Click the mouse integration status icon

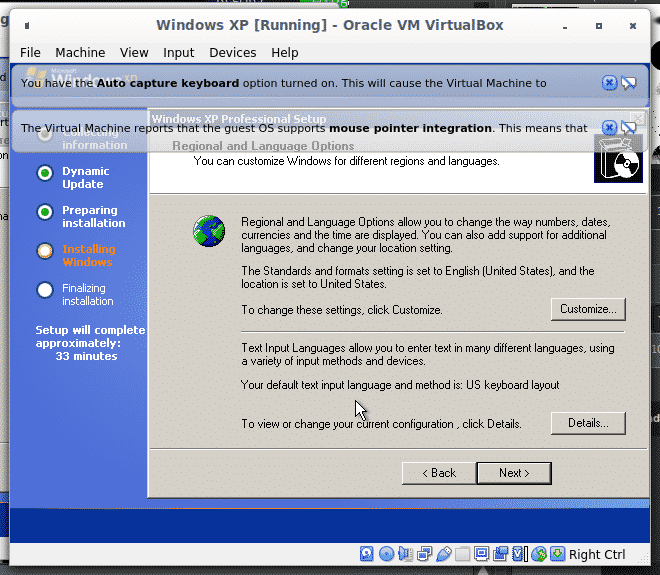pos(539,554)
